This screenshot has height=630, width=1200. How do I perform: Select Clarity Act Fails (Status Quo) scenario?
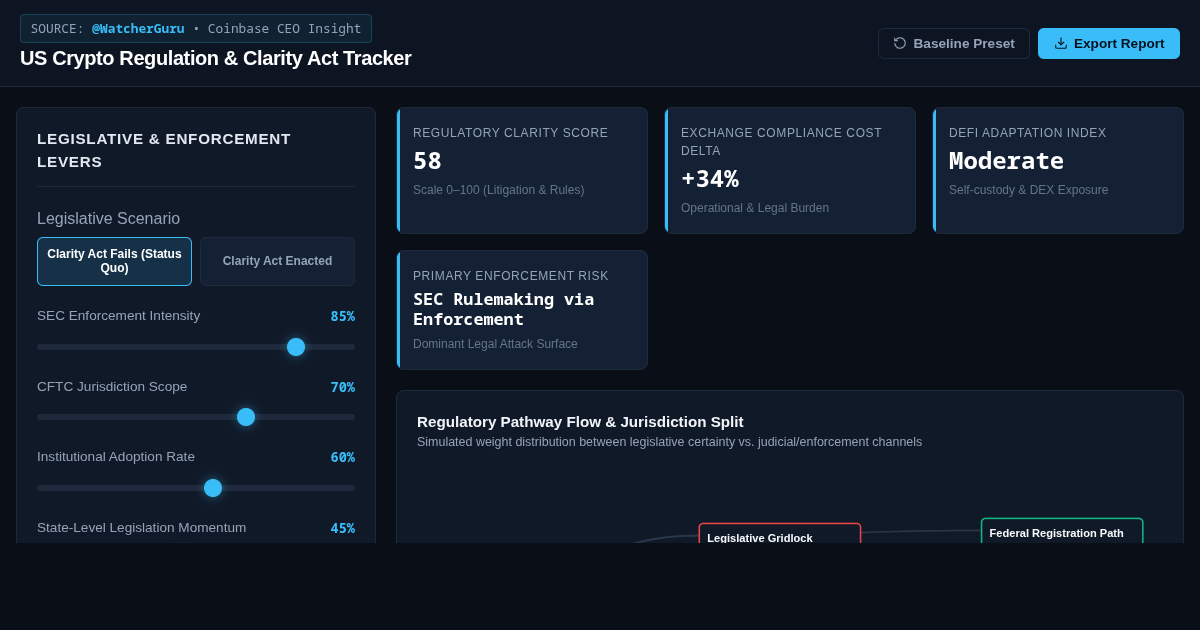(x=114, y=261)
